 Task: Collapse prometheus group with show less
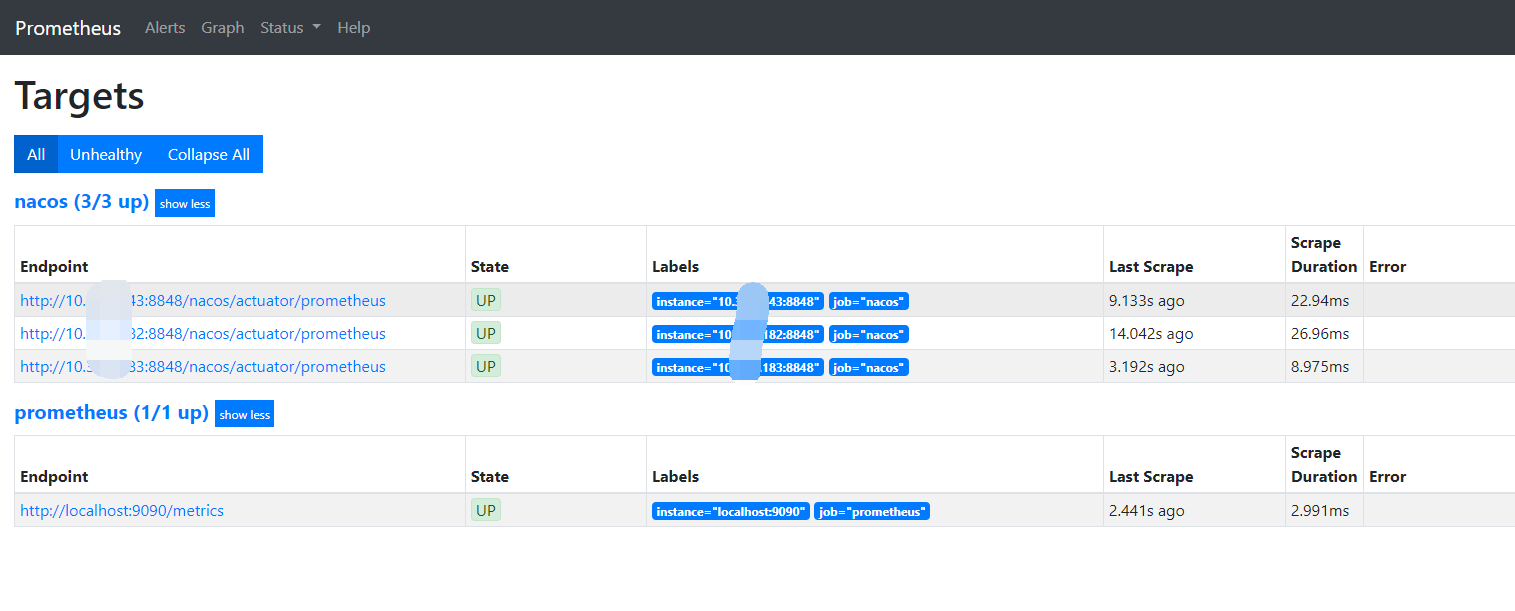pos(244,414)
